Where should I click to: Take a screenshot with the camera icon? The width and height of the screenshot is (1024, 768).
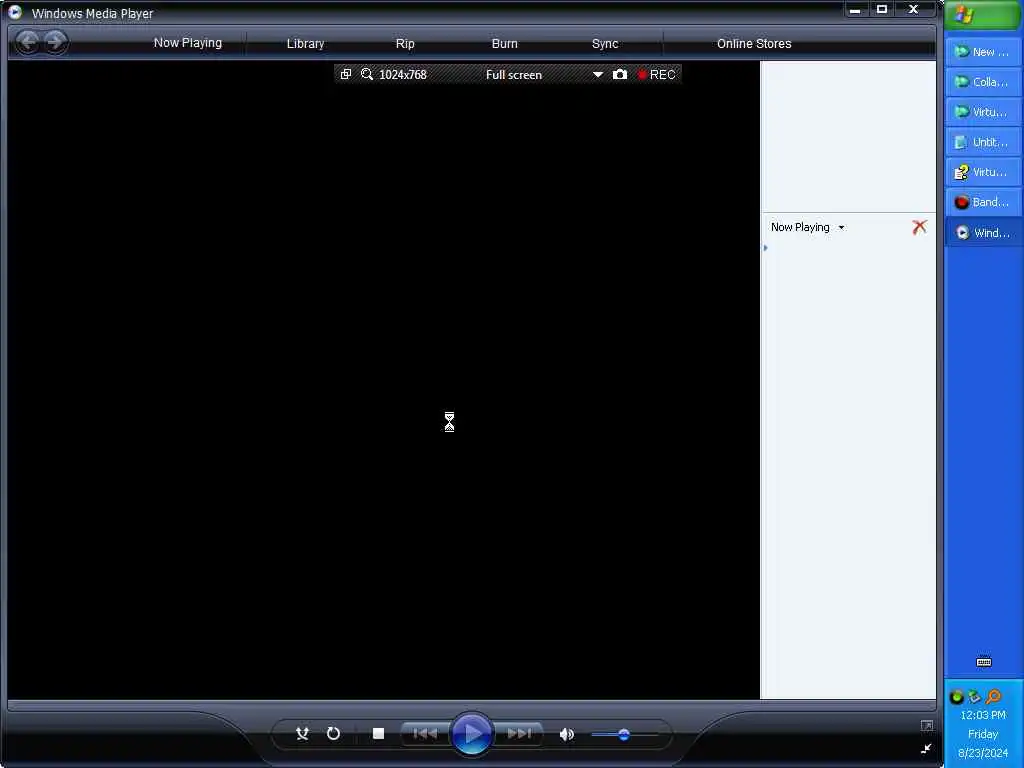point(620,74)
